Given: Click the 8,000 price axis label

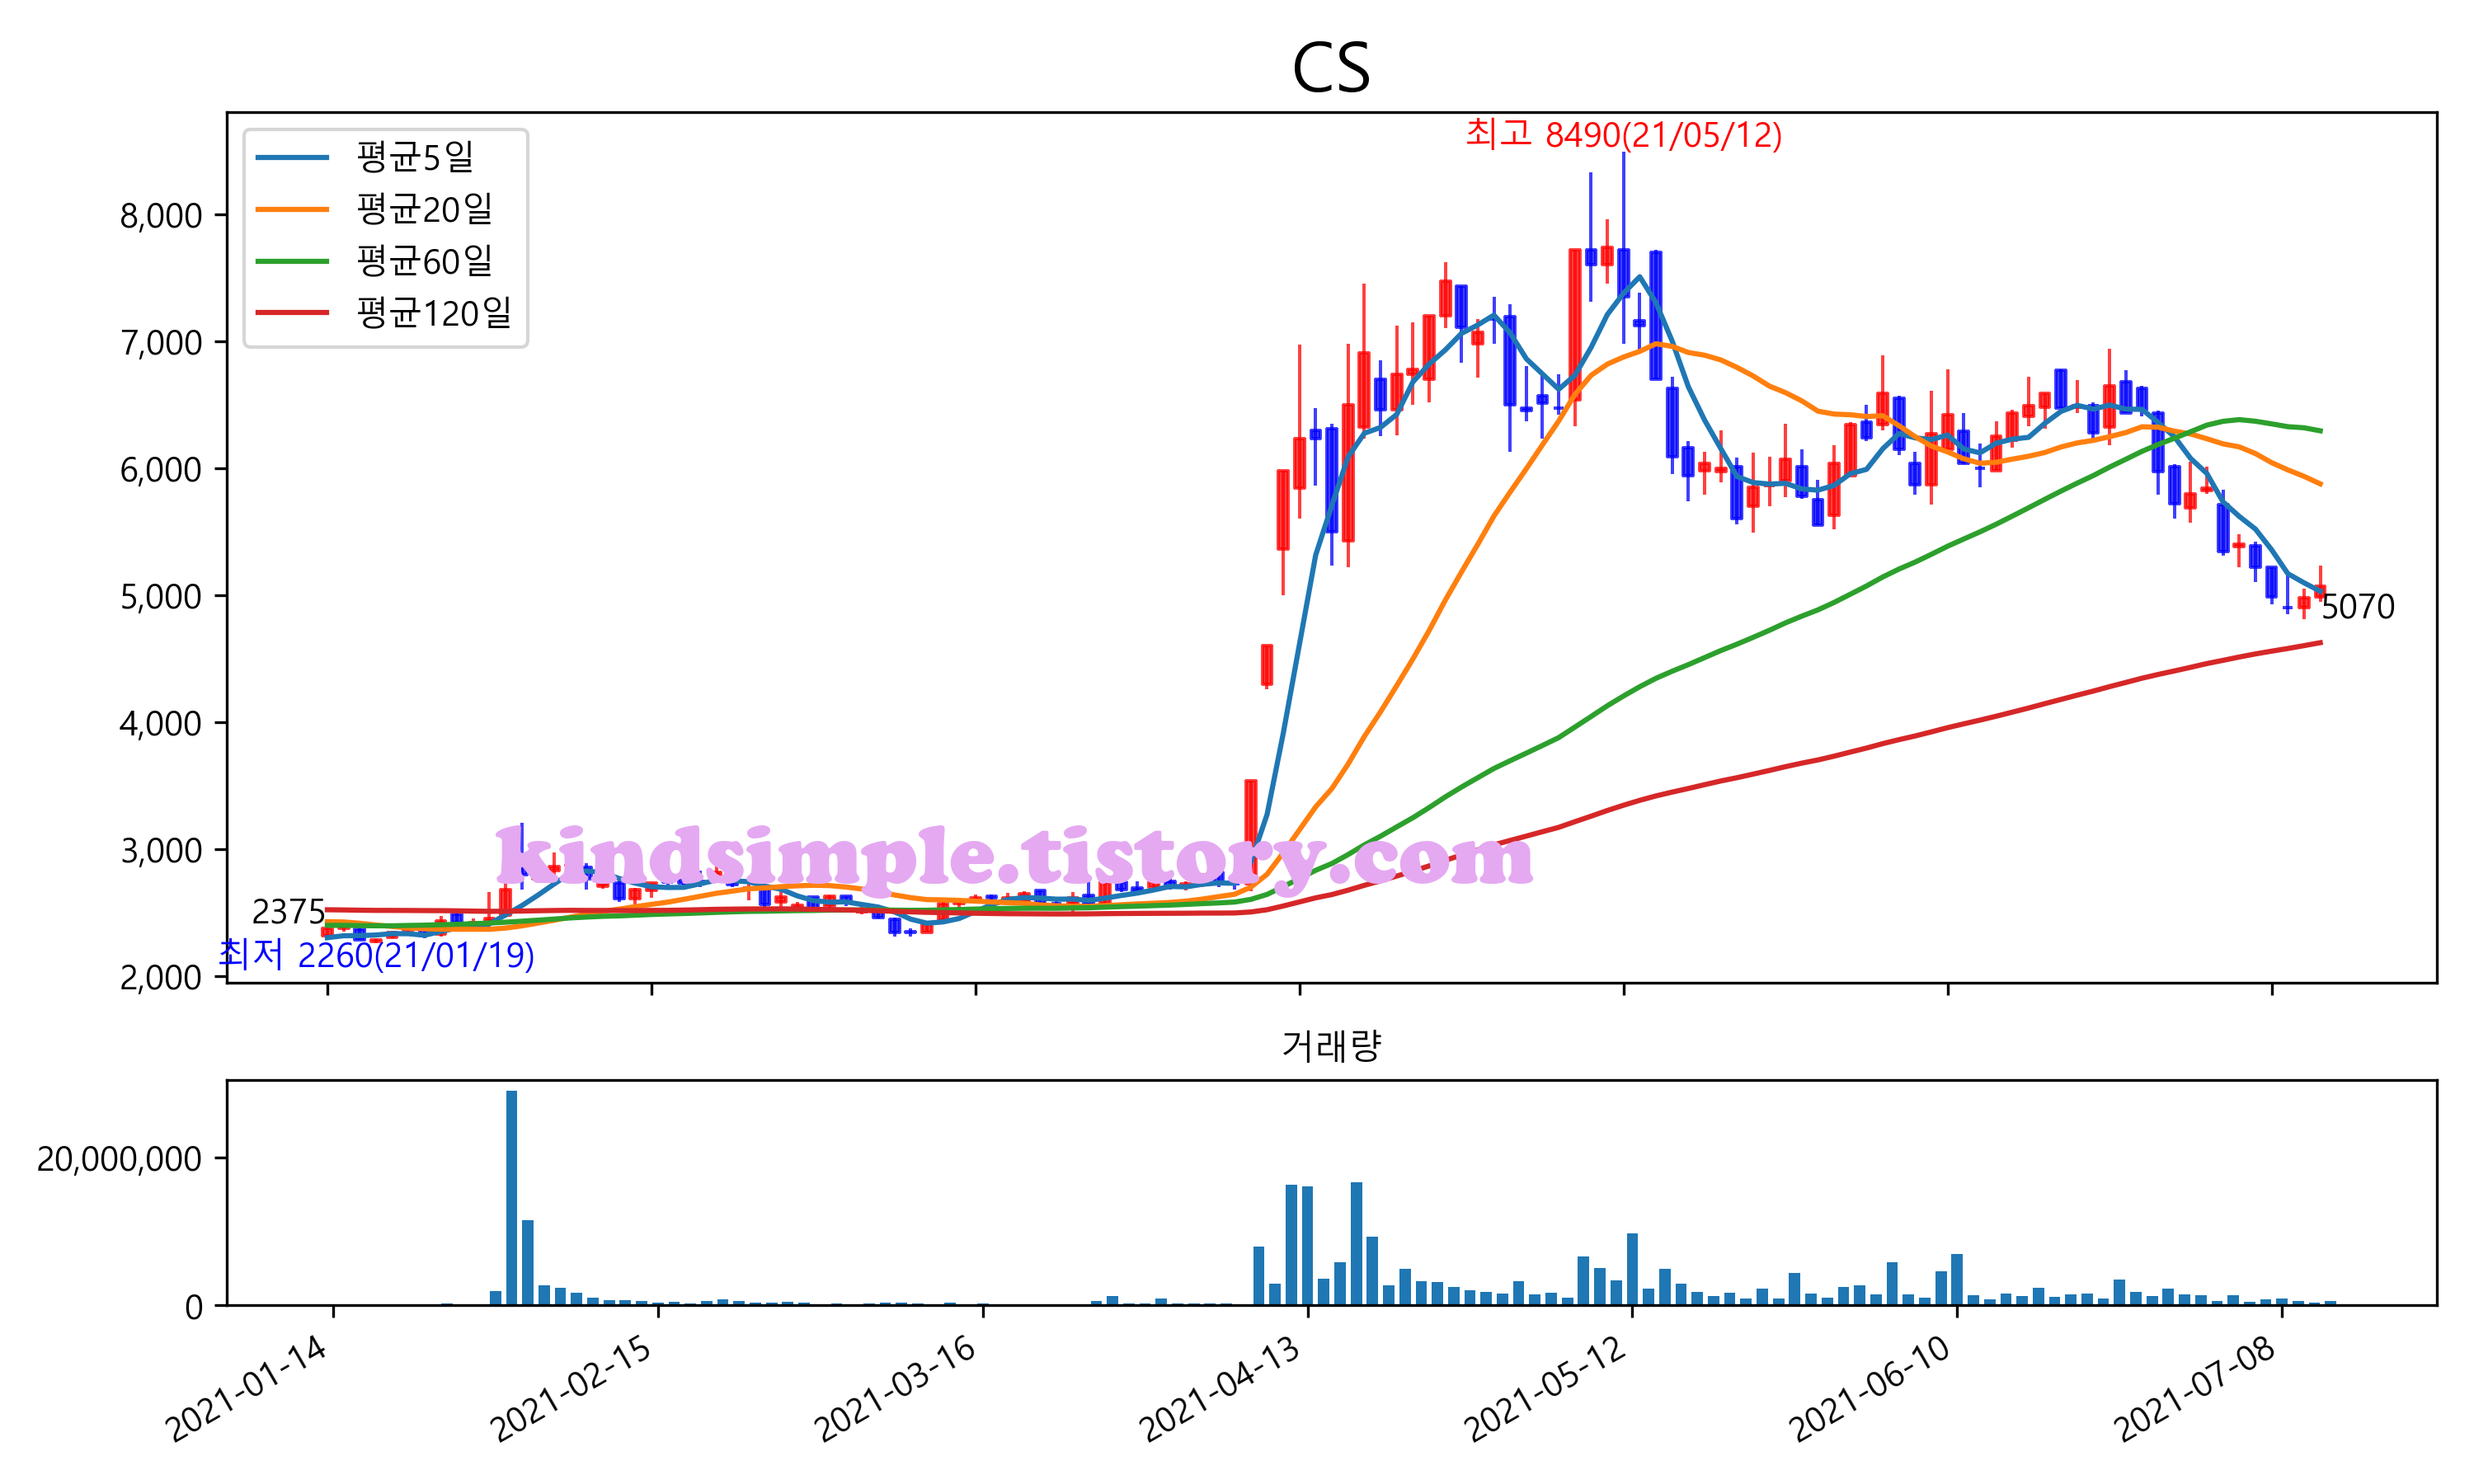Looking at the screenshot, I should 161,216.
